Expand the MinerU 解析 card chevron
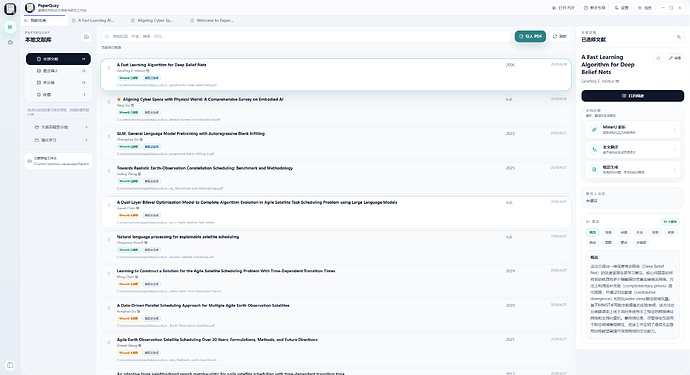 675,129
